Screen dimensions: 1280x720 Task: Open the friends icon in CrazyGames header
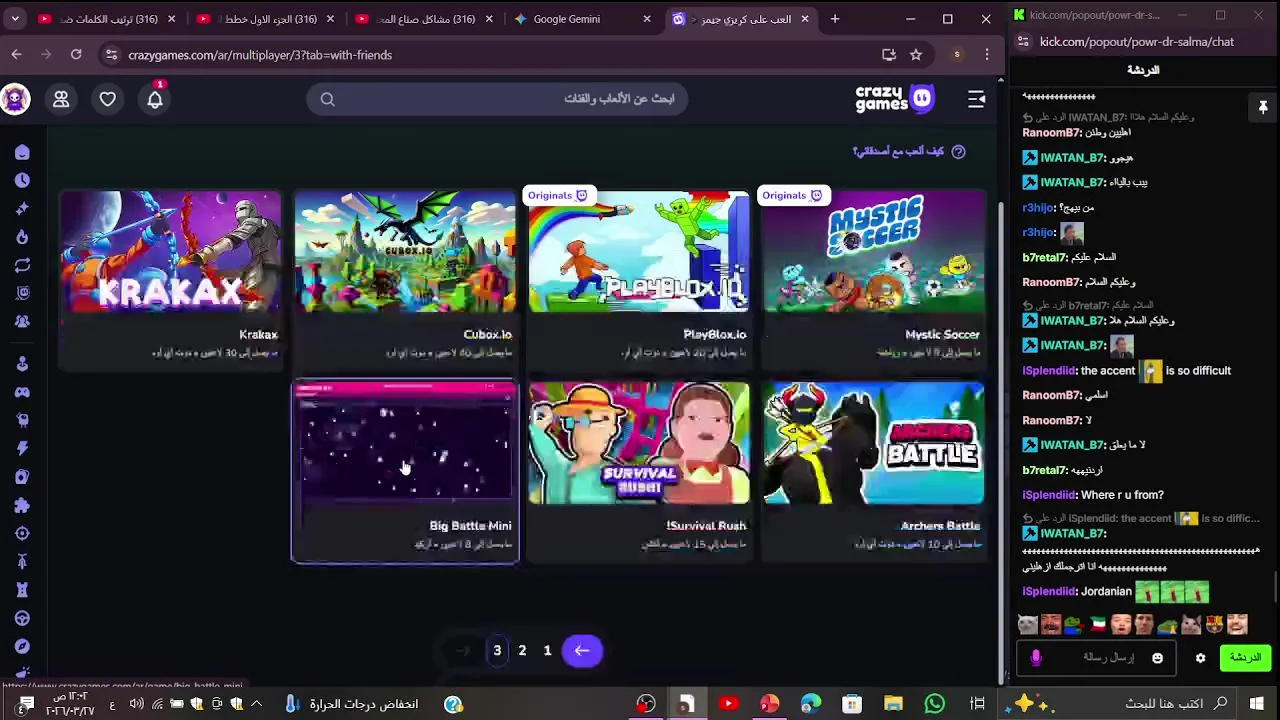pos(61,99)
